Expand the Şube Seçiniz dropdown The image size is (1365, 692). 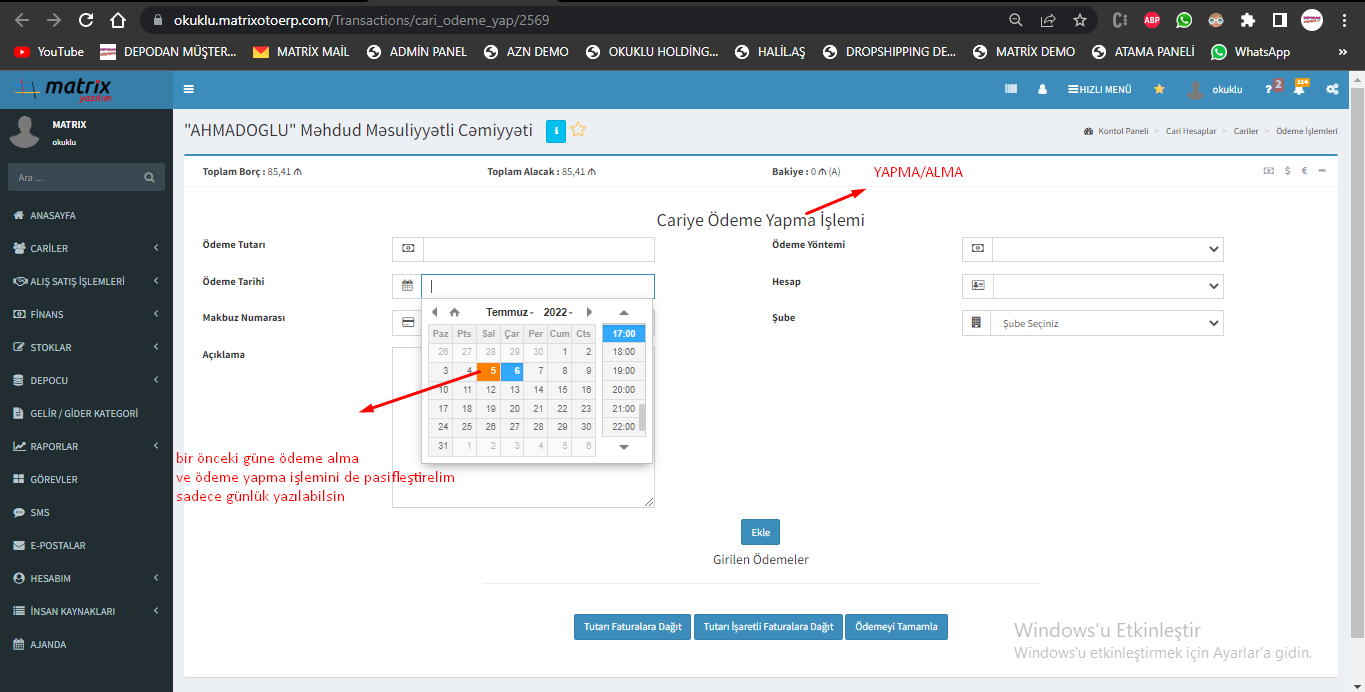coord(1107,323)
